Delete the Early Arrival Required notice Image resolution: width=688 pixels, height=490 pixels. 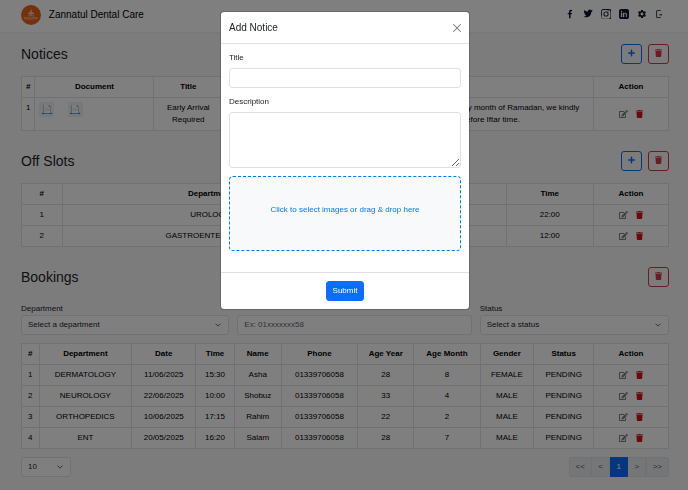click(x=639, y=114)
